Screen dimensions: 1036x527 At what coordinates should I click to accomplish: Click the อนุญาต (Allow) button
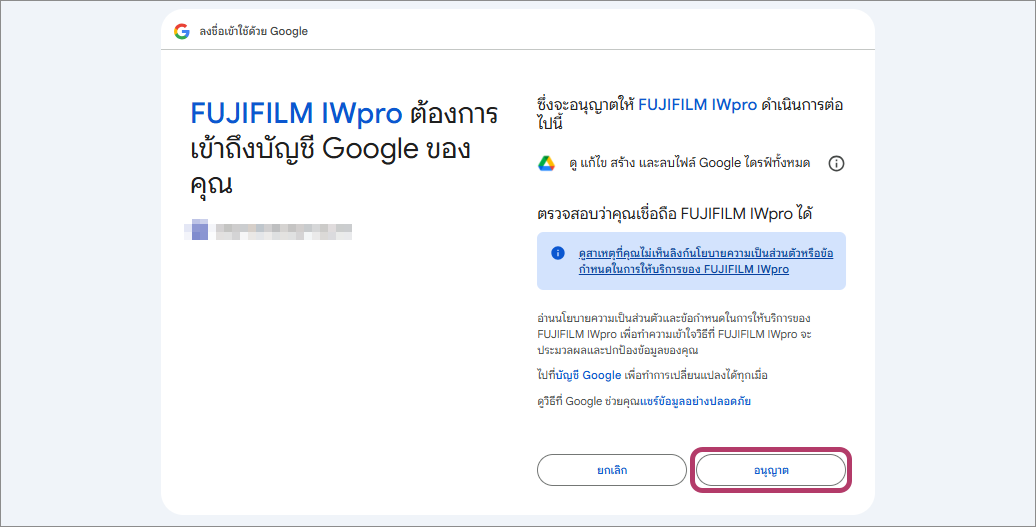click(x=770, y=470)
